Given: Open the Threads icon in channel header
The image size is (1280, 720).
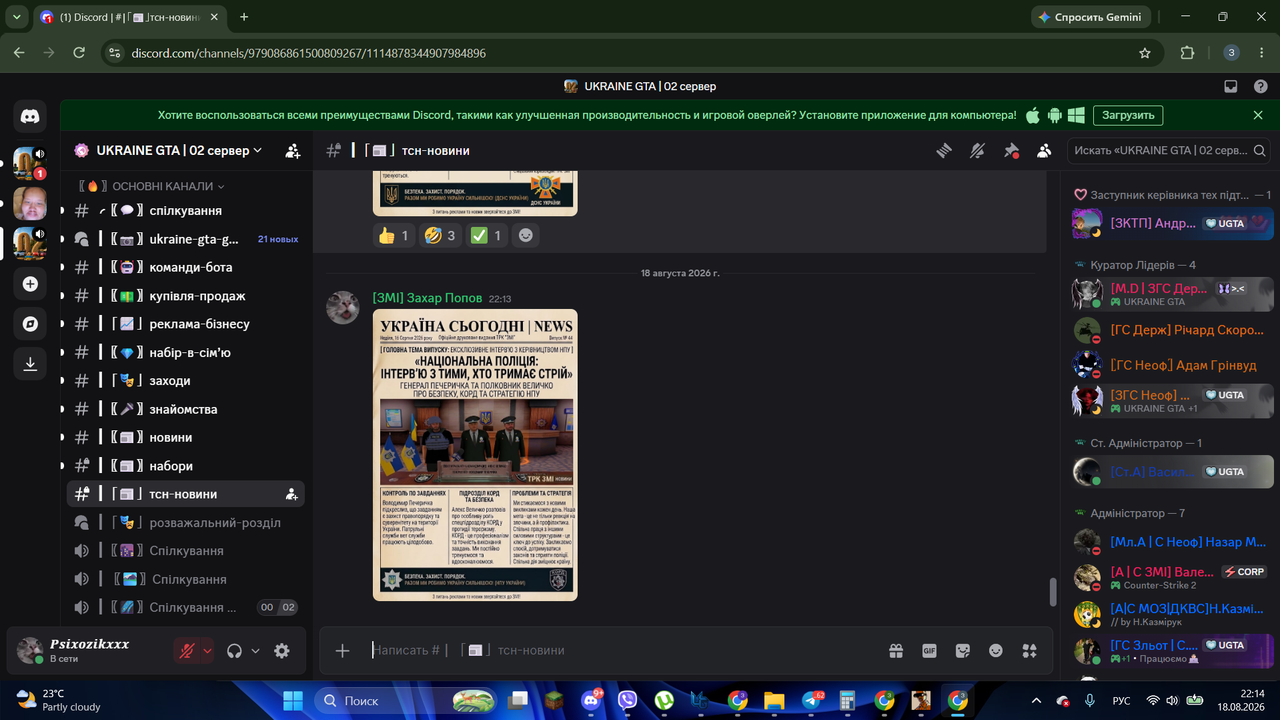Looking at the screenshot, I should click(x=943, y=151).
